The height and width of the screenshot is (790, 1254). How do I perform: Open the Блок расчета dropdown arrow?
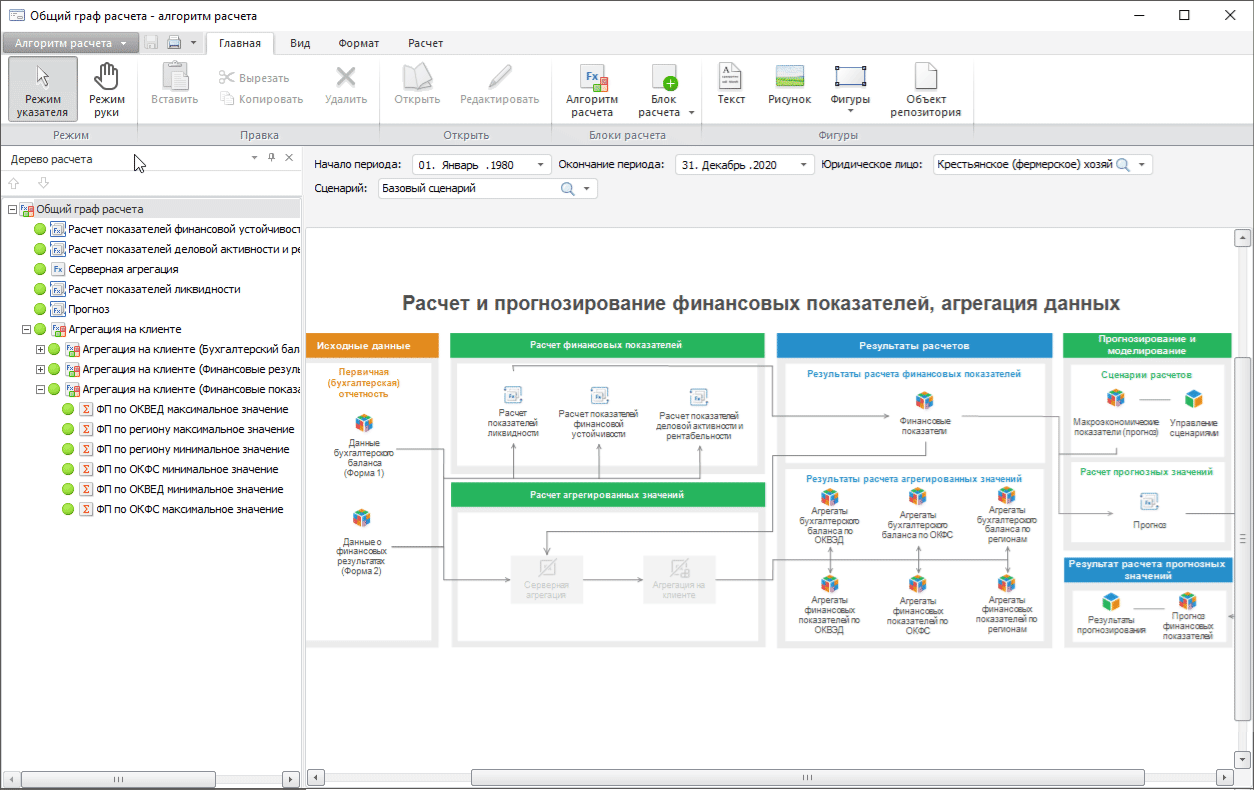[691, 113]
